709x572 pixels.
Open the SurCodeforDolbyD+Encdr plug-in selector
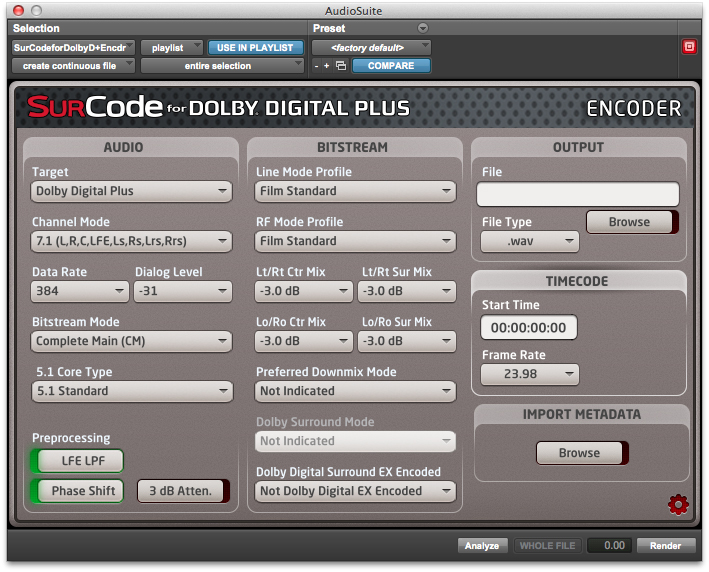pyautogui.click(x=73, y=47)
